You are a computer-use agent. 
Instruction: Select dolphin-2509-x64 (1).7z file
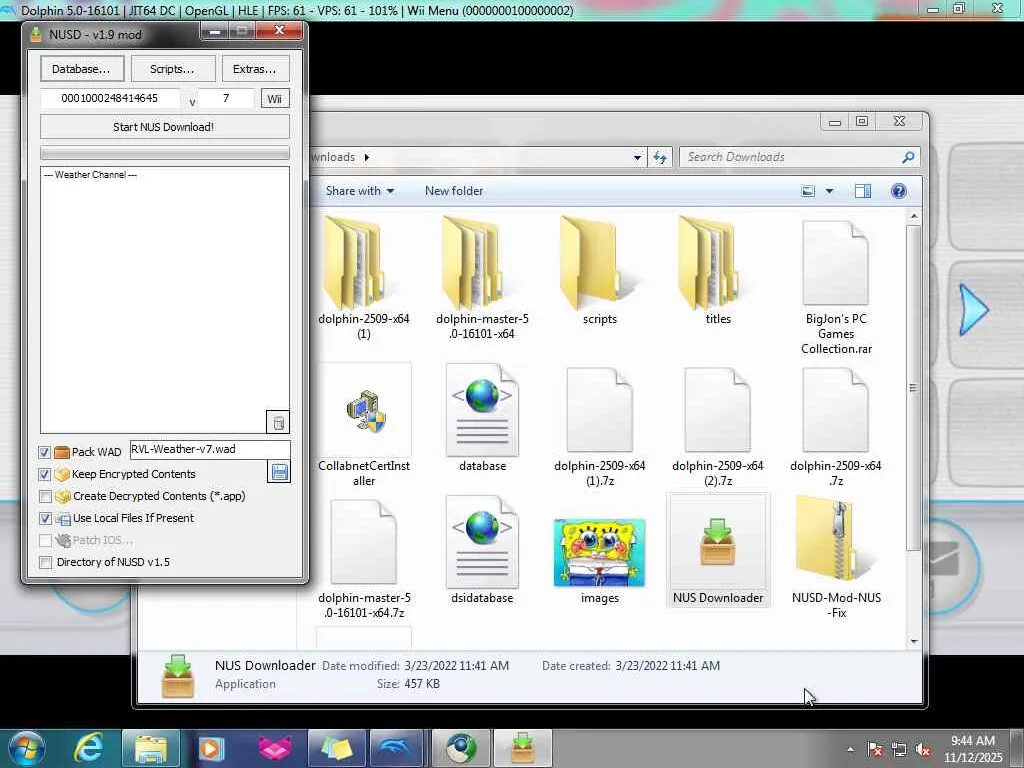(x=600, y=426)
